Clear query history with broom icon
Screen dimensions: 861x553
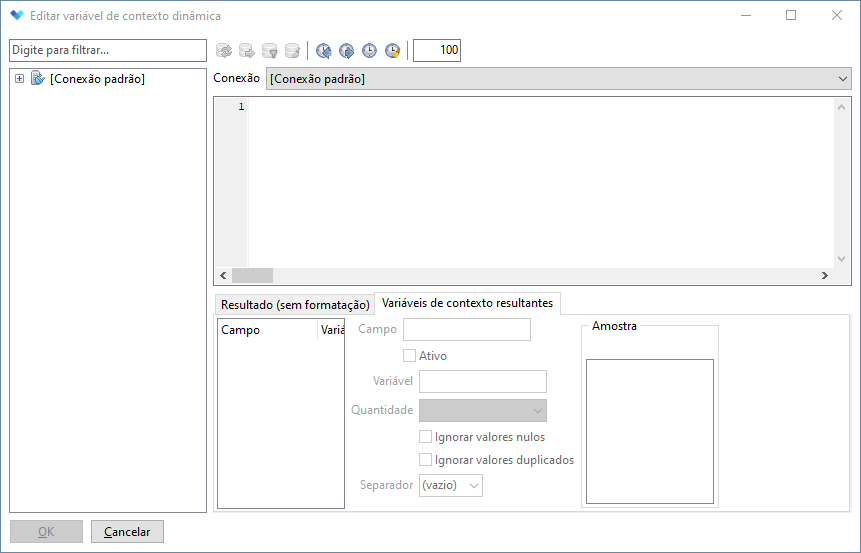click(393, 51)
